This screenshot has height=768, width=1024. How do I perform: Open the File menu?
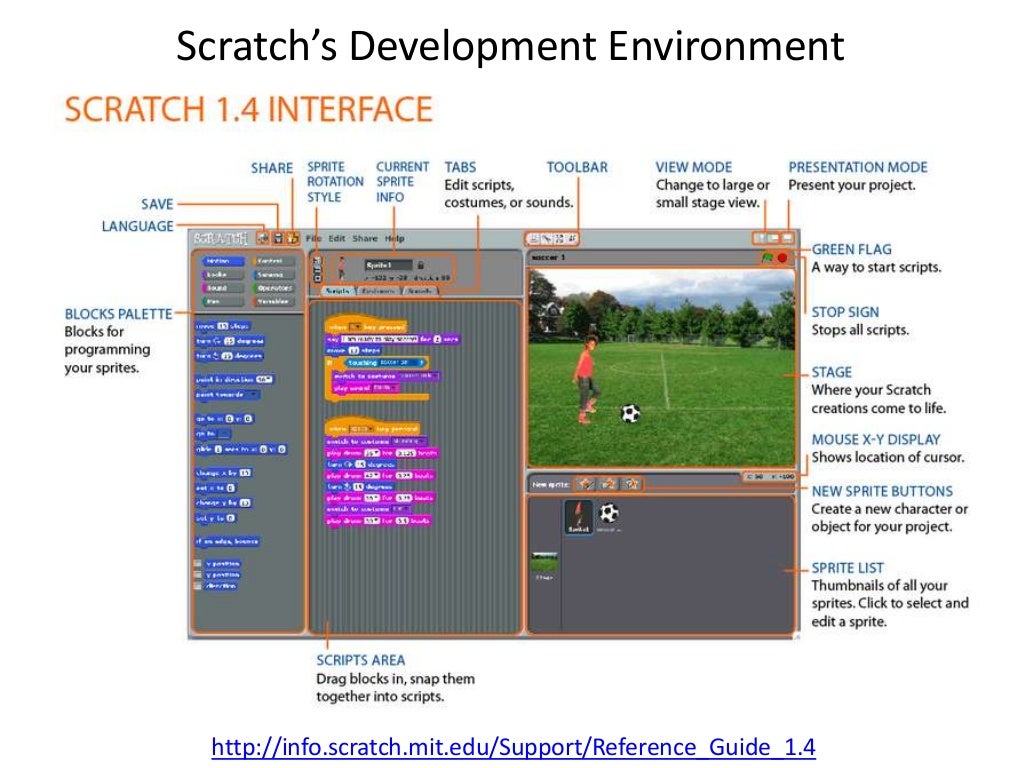[x=314, y=238]
